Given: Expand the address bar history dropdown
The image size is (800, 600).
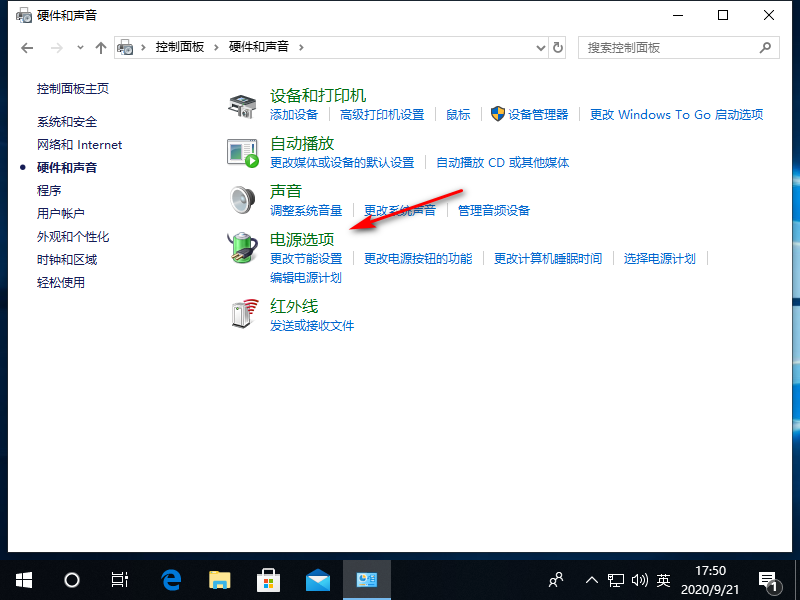Looking at the screenshot, I should 539,47.
